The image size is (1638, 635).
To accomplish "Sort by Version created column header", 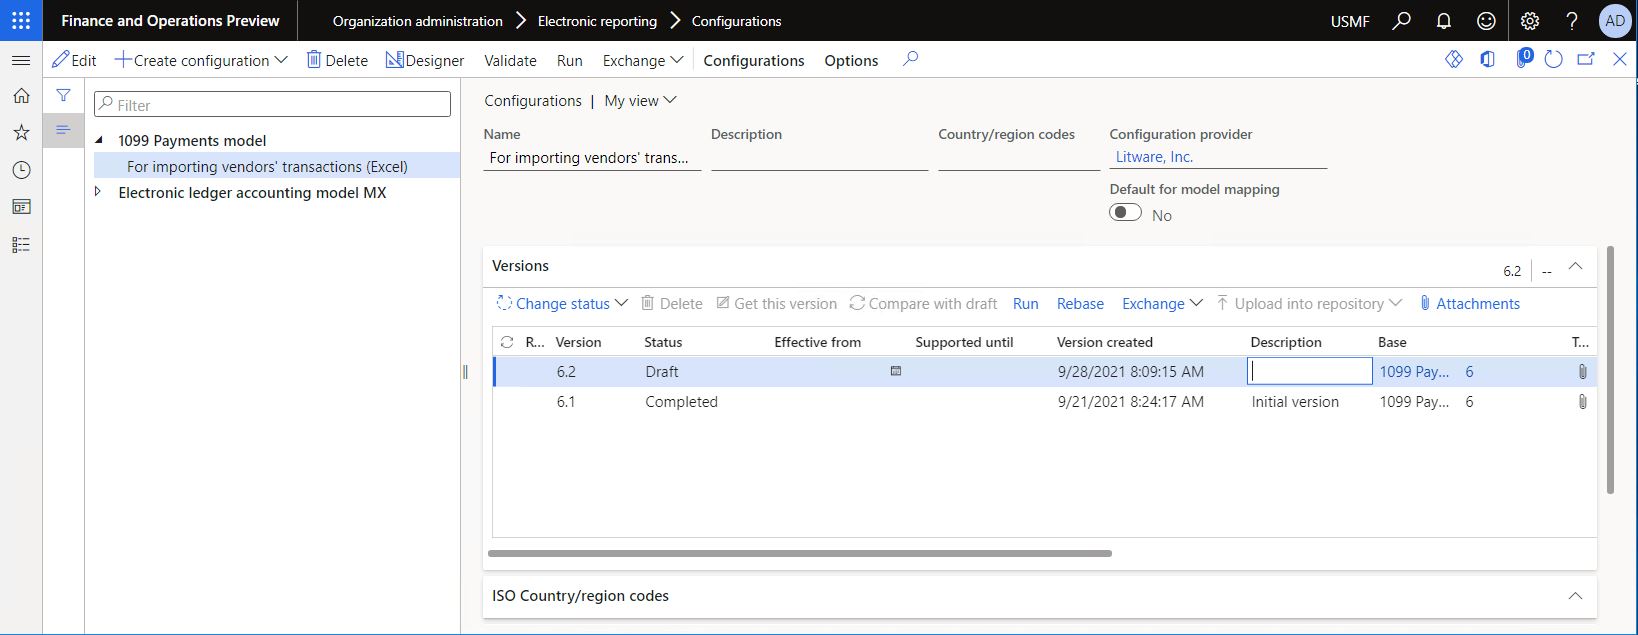I will pyautogui.click(x=1104, y=342).
